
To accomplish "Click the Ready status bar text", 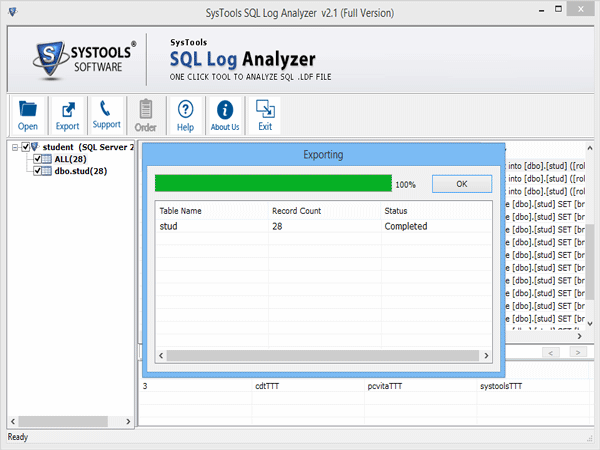I will [18, 437].
